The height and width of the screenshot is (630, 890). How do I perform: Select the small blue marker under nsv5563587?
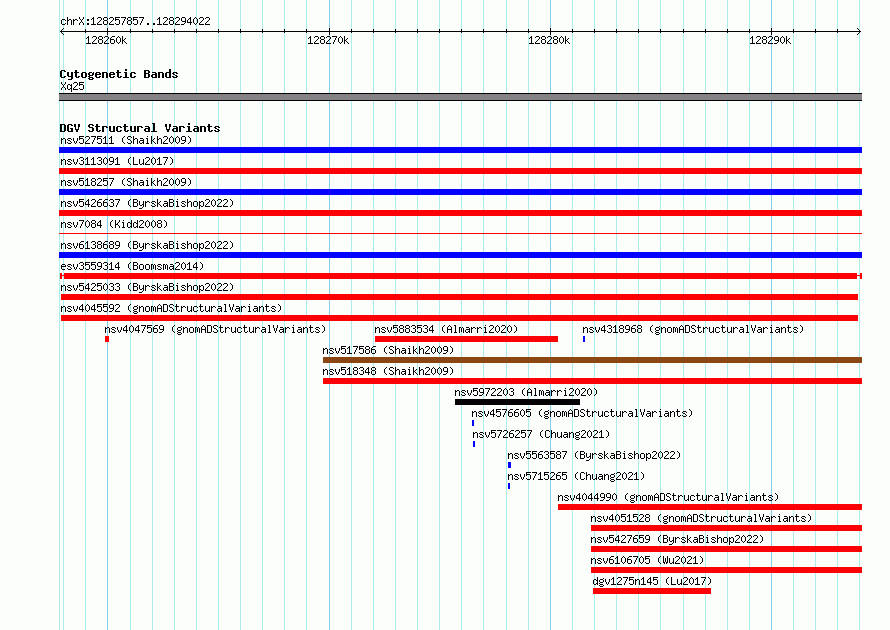(x=509, y=465)
